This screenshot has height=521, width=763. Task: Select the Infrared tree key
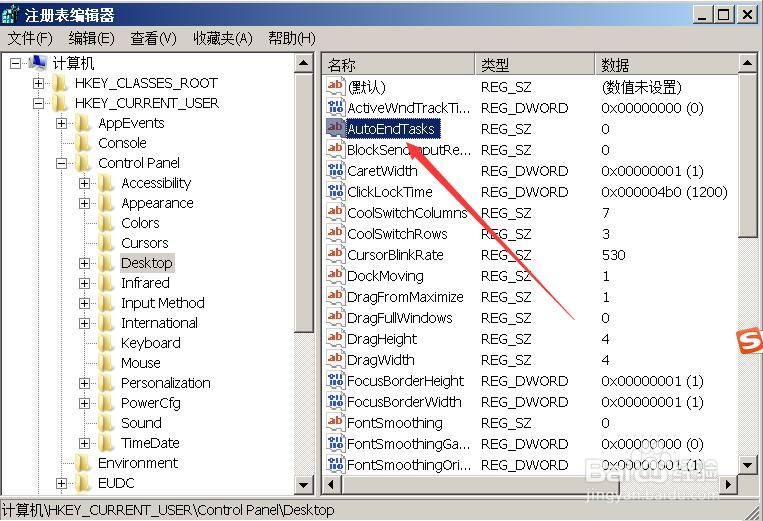145,283
